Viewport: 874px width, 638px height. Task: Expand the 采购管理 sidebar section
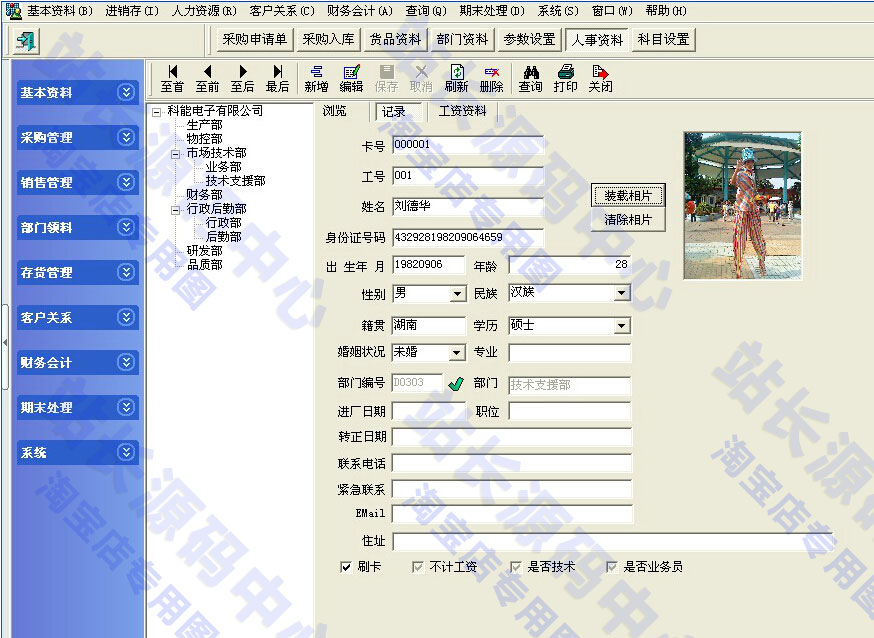127,137
